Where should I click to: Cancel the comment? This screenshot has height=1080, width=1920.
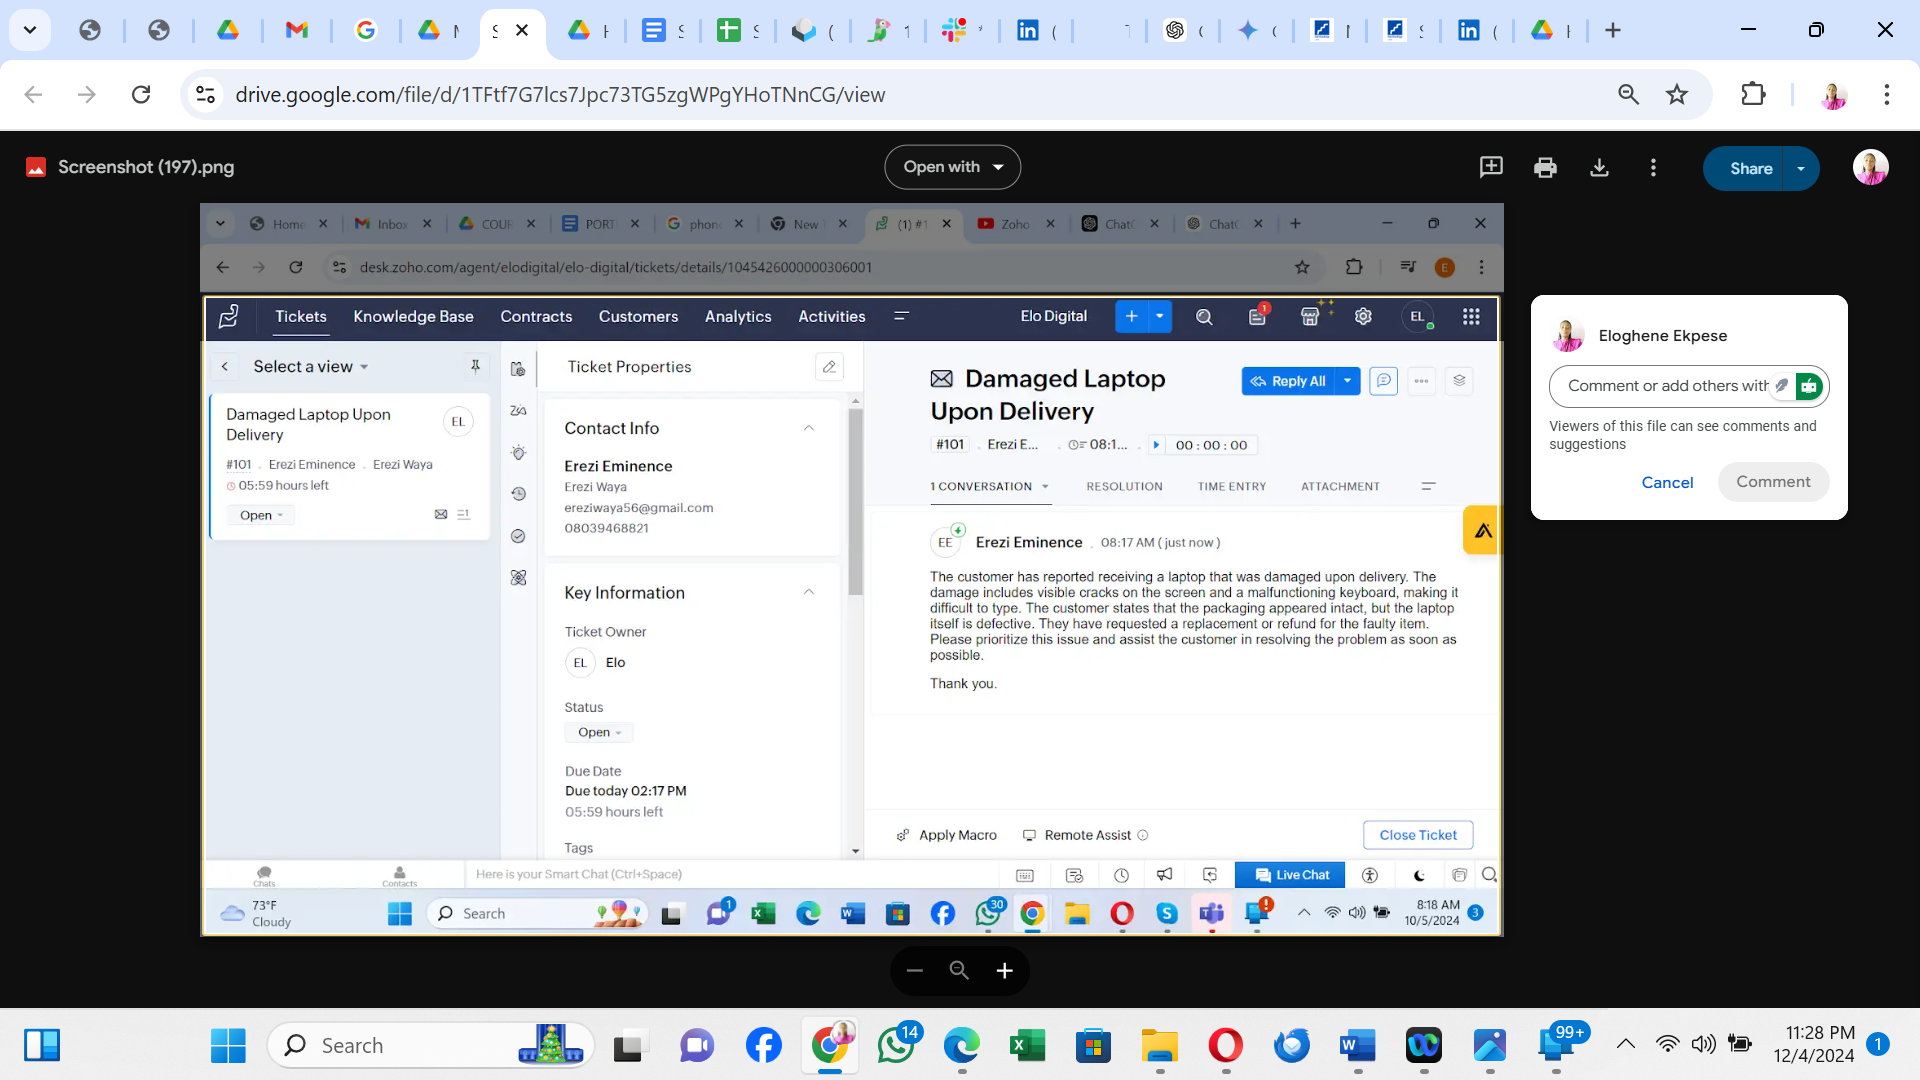1667,482
